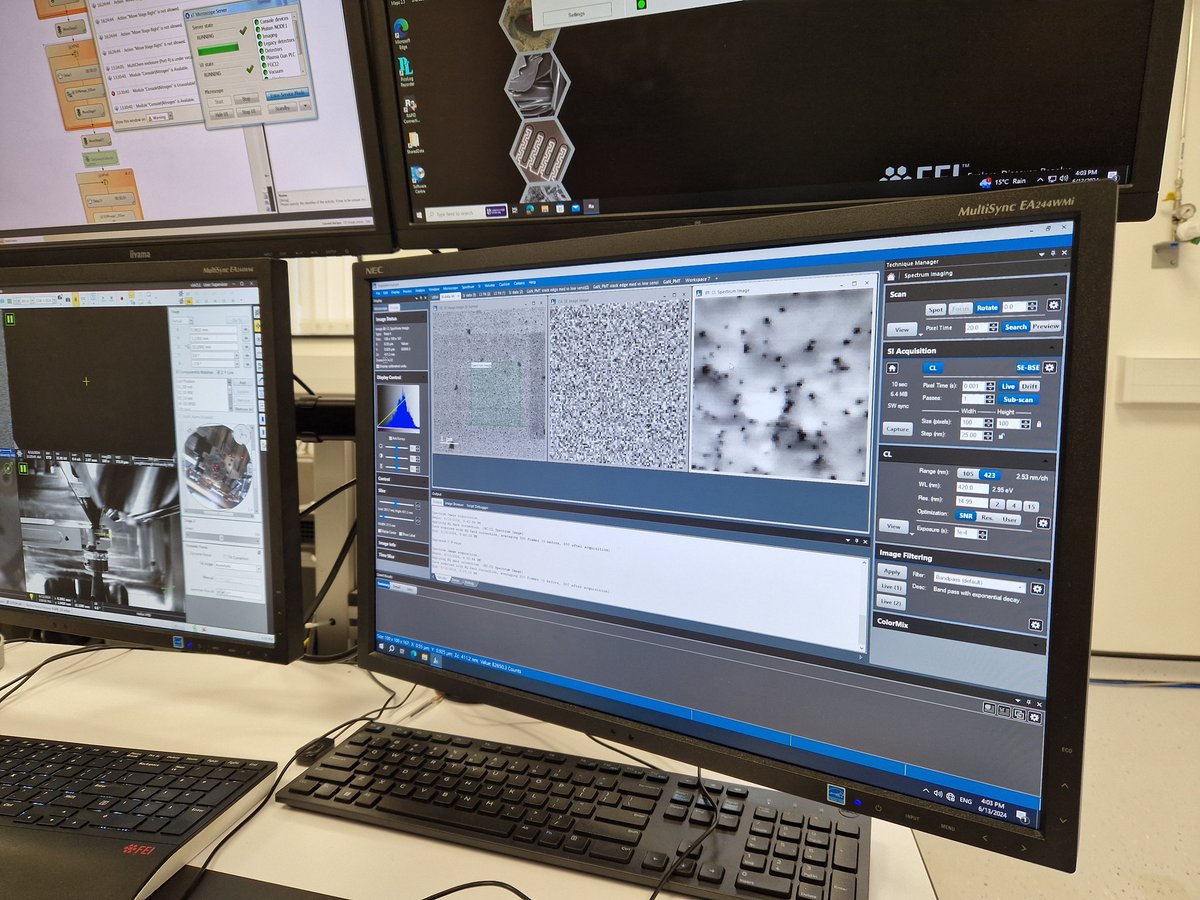
Task: Open the SI Acquisition settings gear
Action: pyautogui.click(x=1049, y=367)
